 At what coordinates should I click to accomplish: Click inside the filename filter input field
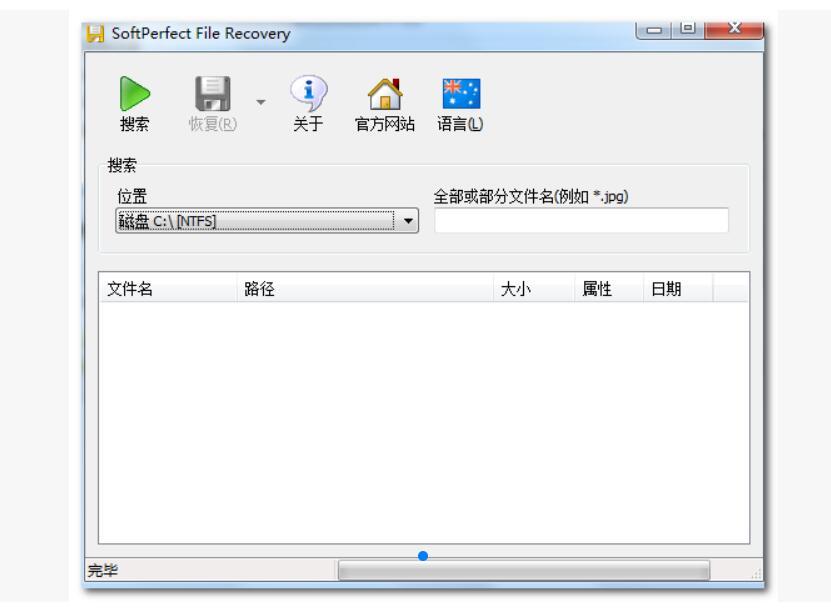click(560, 220)
